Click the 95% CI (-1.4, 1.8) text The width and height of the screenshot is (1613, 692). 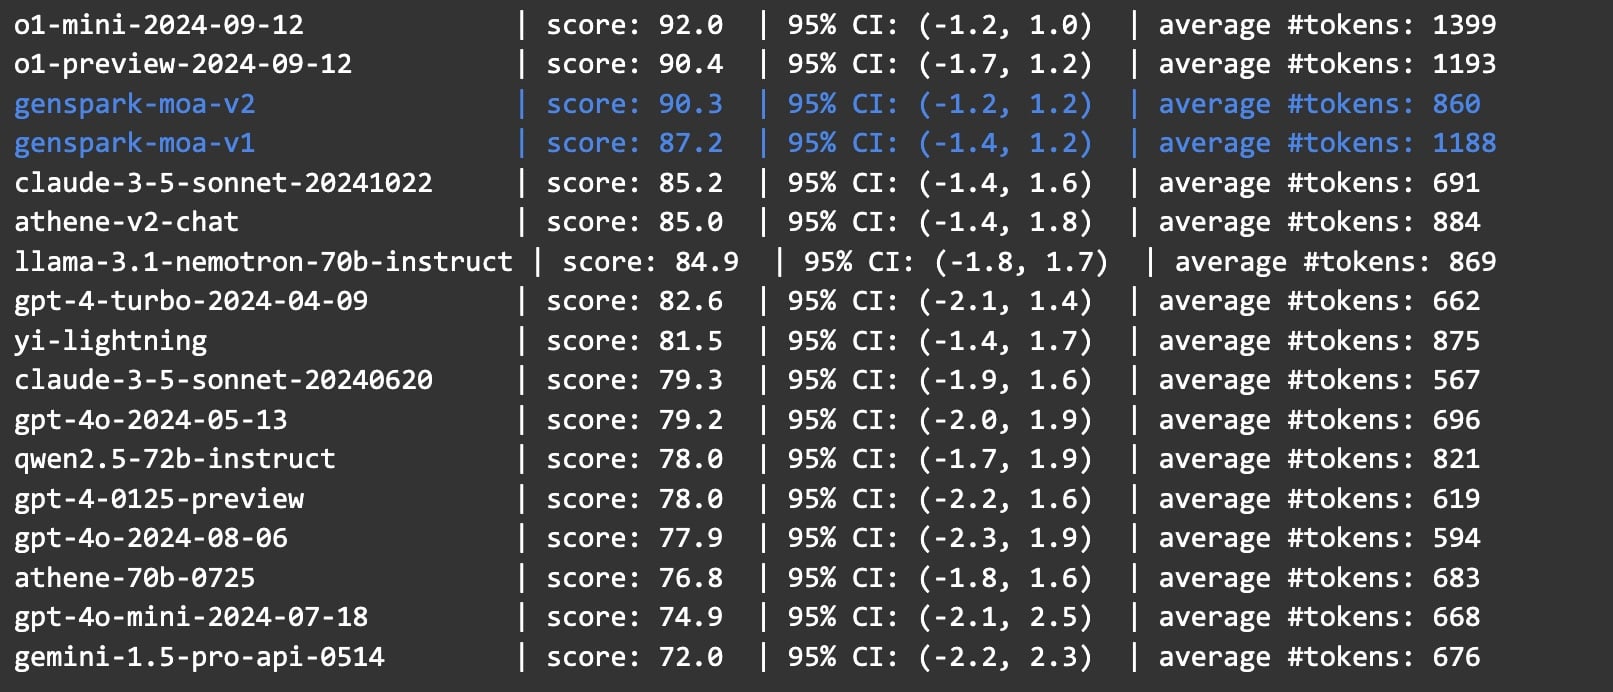click(x=940, y=222)
